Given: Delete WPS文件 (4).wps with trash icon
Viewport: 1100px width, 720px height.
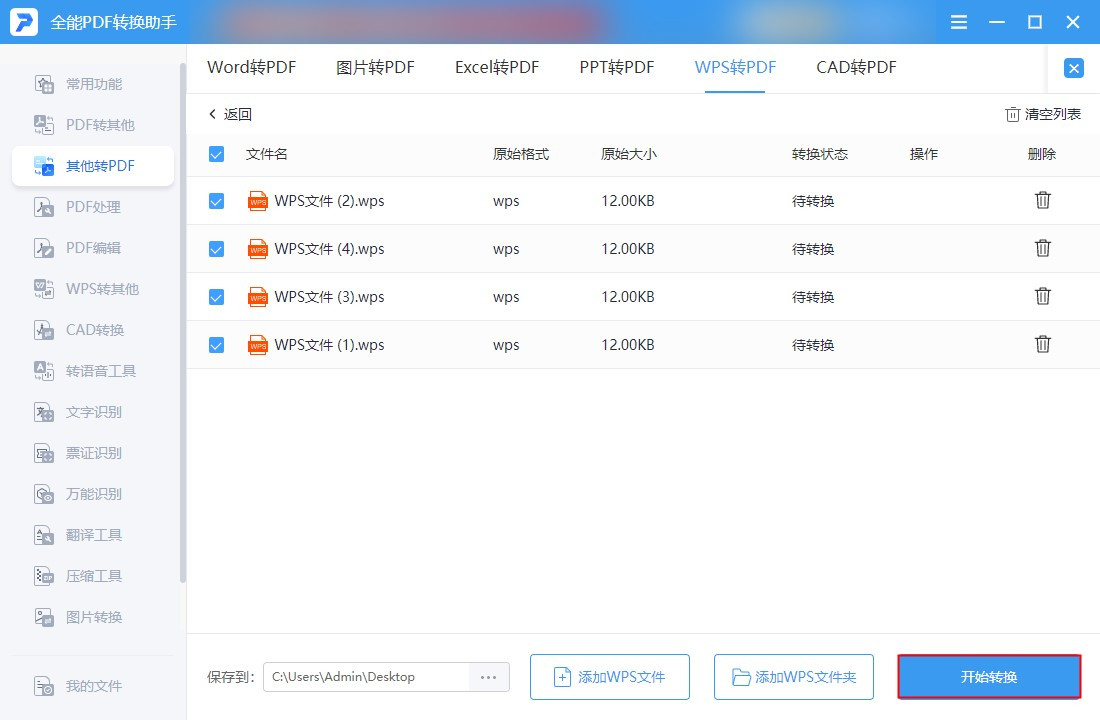Looking at the screenshot, I should (x=1042, y=248).
